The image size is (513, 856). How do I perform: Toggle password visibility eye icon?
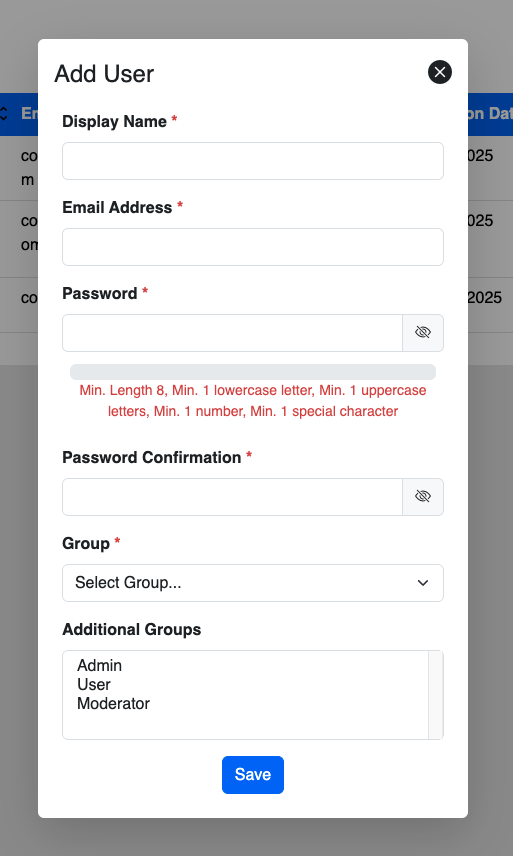[423, 332]
